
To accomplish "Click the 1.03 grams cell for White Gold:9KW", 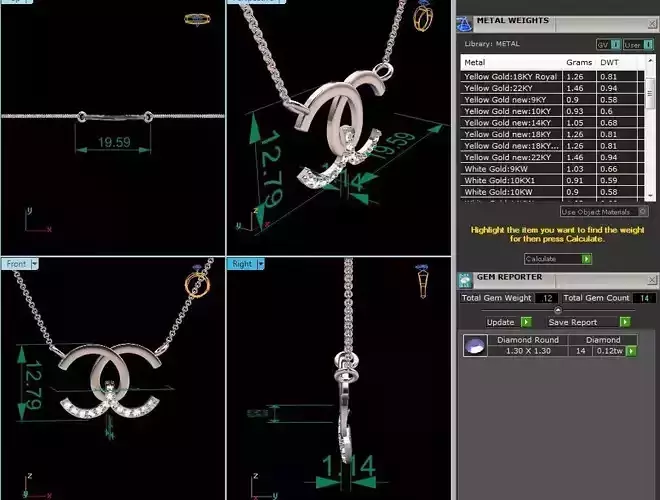I will [x=579, y=169].
